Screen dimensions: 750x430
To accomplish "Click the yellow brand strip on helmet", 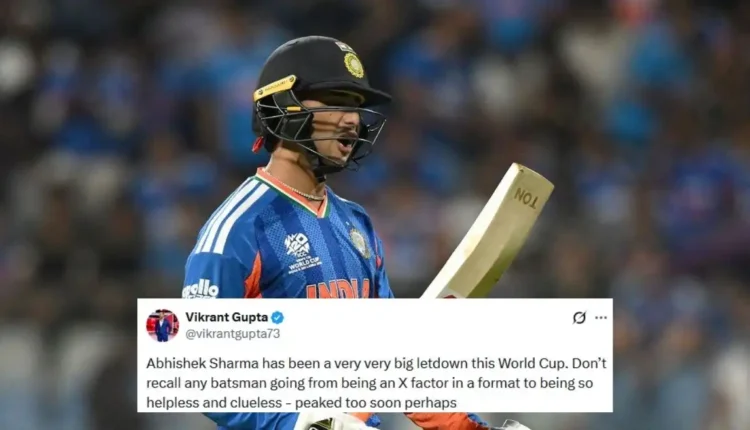I will 275,87.
